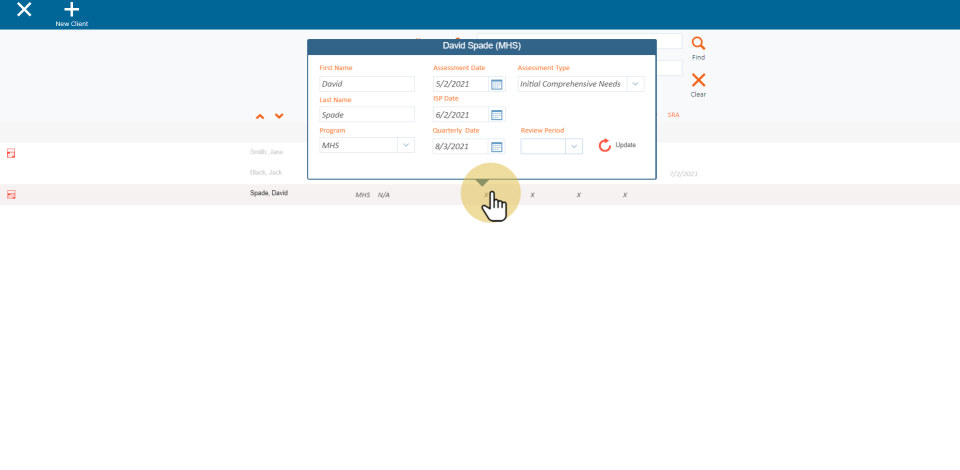Open the Quarterly Date calendar picker

click(x=497, y=146)
